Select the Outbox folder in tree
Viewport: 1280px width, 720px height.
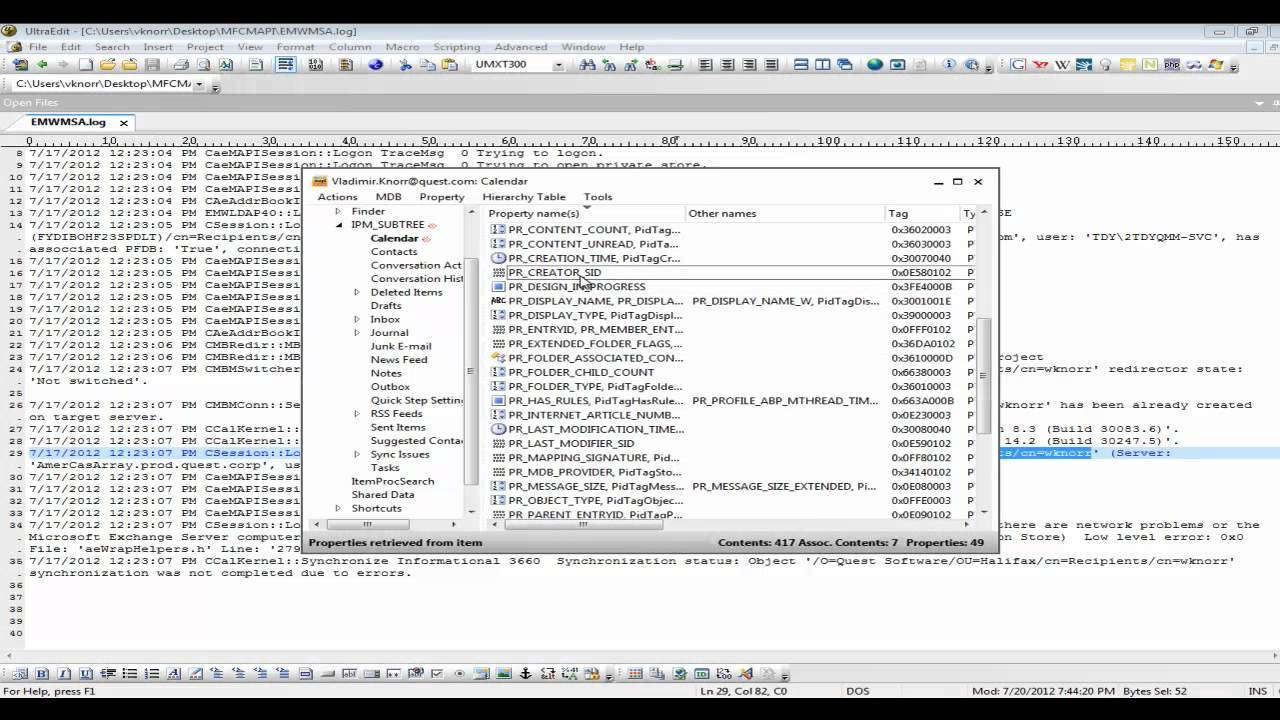coord(390,387)
